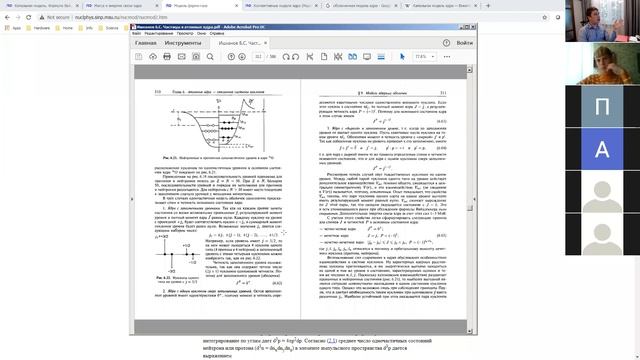Switch to the Главная tab

[146, 43]
